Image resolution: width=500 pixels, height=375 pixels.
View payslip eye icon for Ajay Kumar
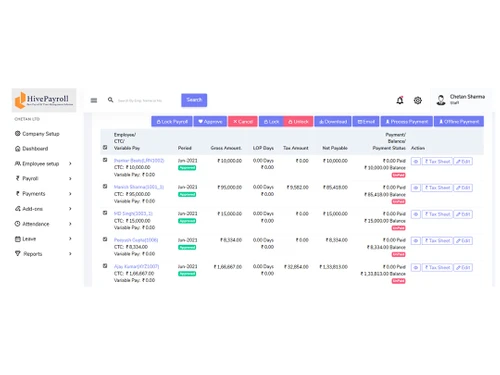click(416, 267)
